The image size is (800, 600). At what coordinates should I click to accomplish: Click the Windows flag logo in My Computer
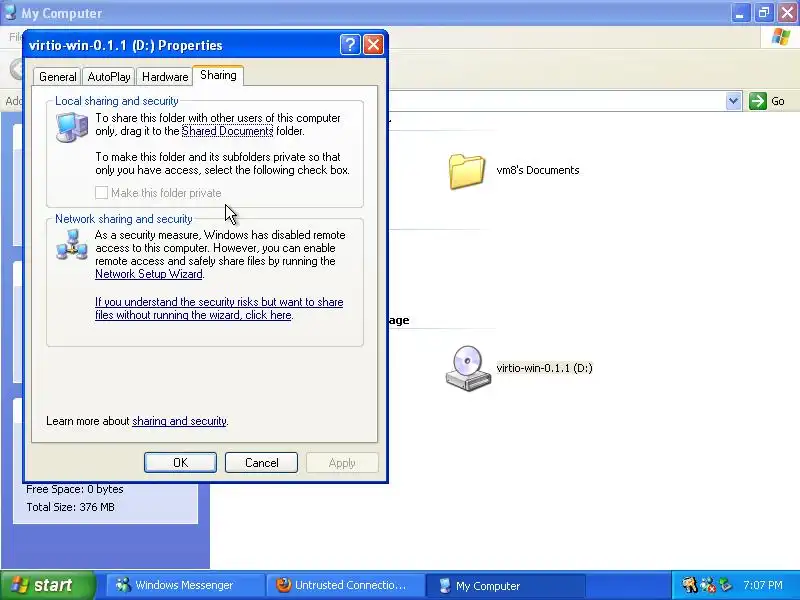pyautogui.click(x=780, y=37)
